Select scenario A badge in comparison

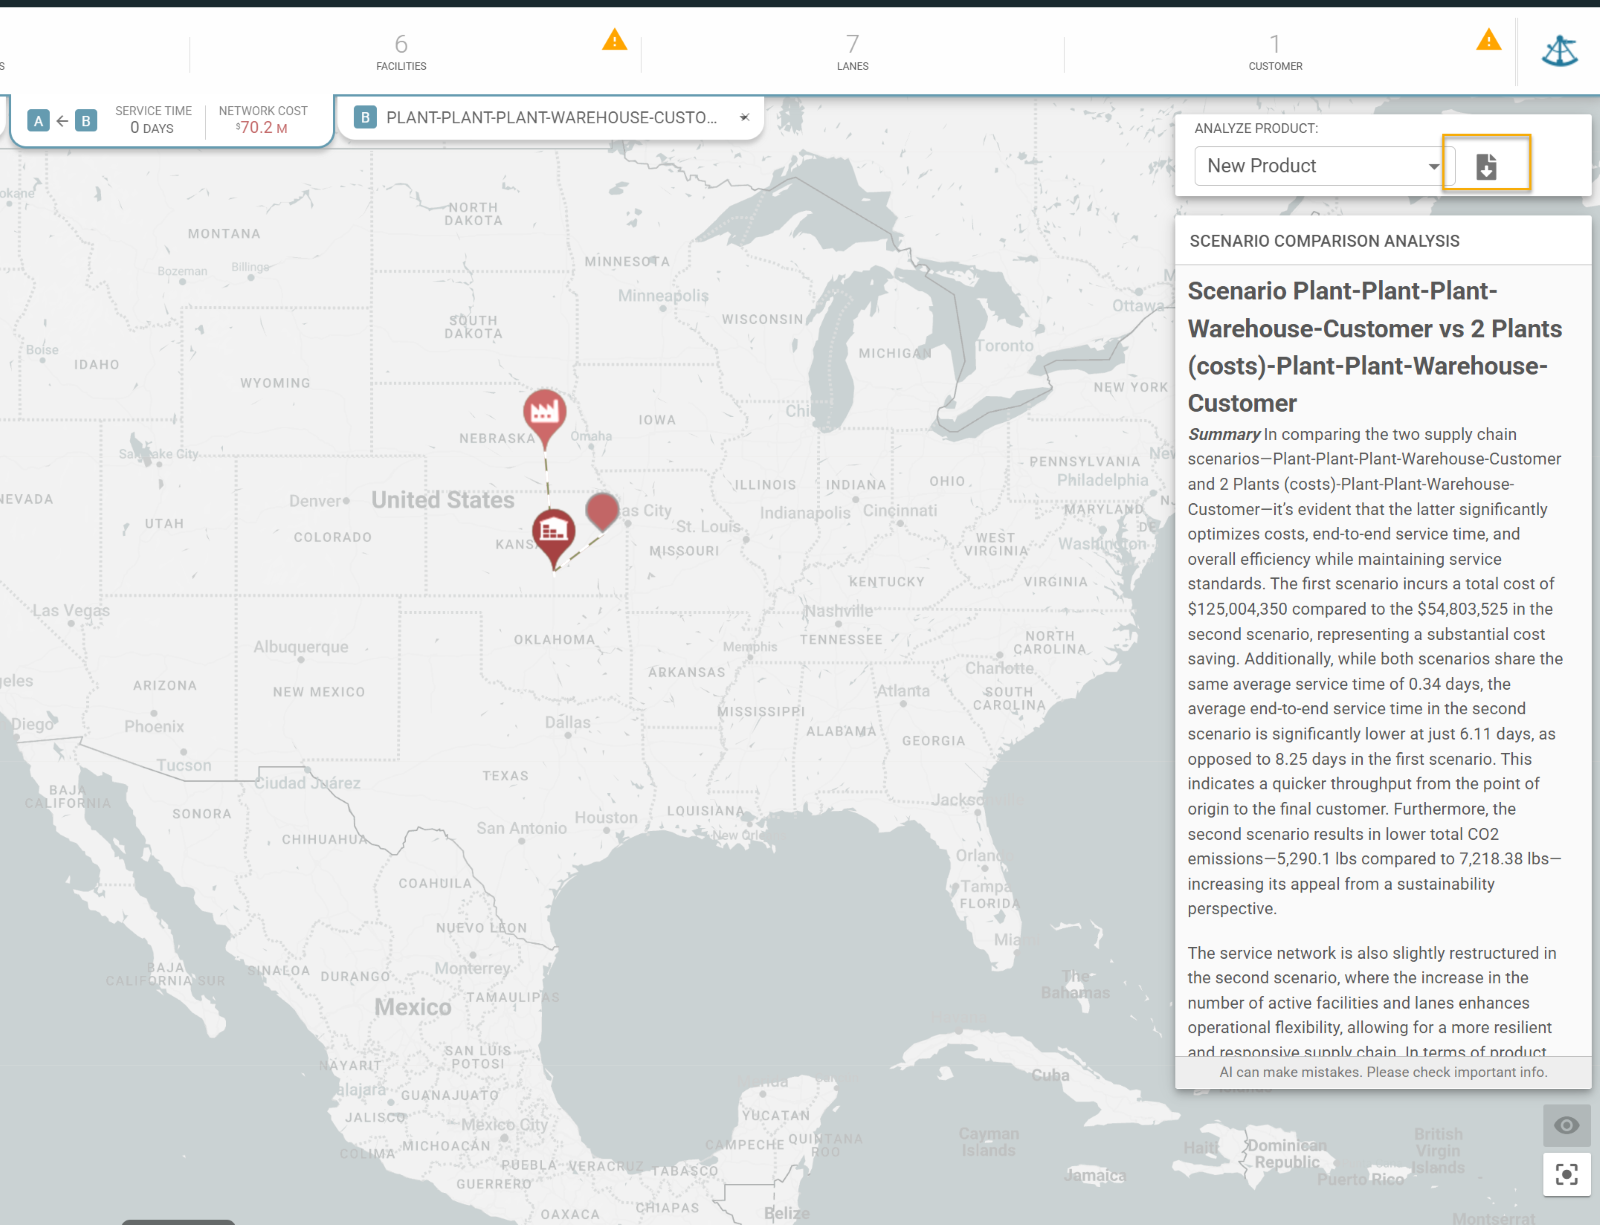(x=38, y=121)
